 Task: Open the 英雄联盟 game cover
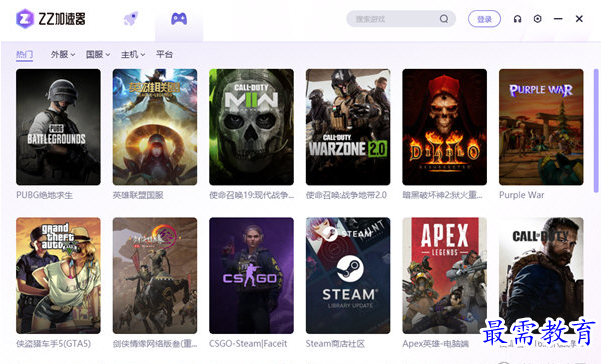(155, 127)
